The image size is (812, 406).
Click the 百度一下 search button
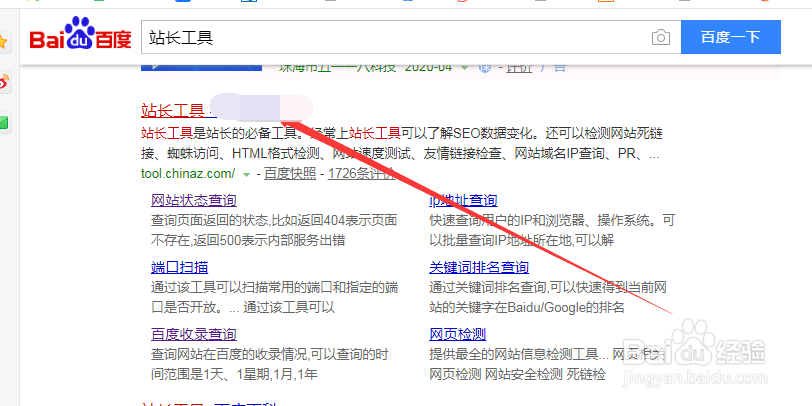pyautogui.click(x=730, y=37)
